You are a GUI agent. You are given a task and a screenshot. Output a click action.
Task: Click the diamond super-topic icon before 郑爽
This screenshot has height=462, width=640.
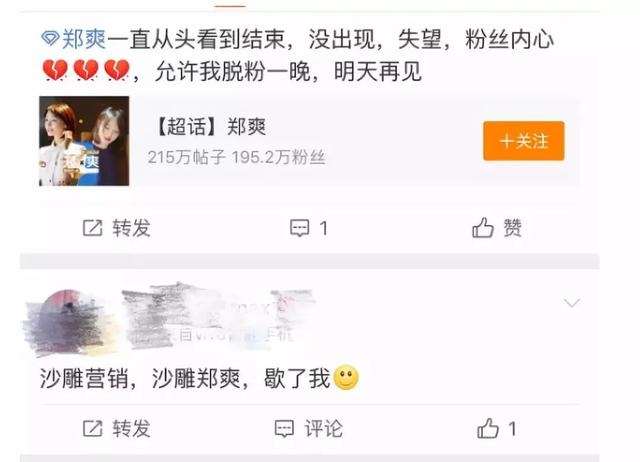pyautogui.click(x=50, y=39)
